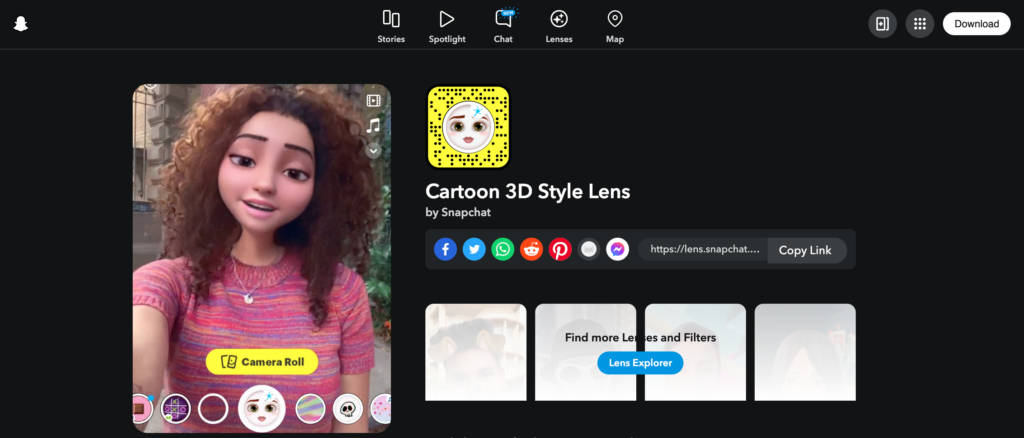The height and width of the screenshot is (438, 1024).
Task: Expand the chevron below music icon
Action: pyautogui.click(x=373, y=151)
